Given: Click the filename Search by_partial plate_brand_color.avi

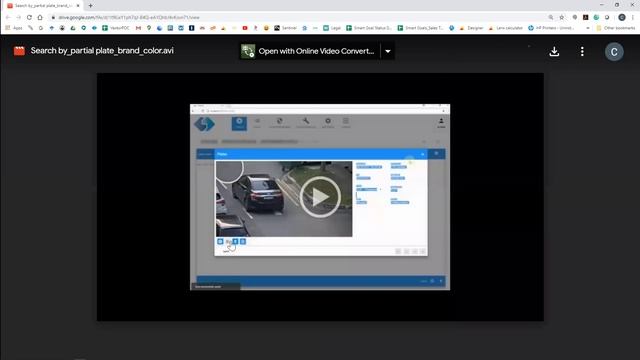Looking at the screenshot, I should point(102,51).
